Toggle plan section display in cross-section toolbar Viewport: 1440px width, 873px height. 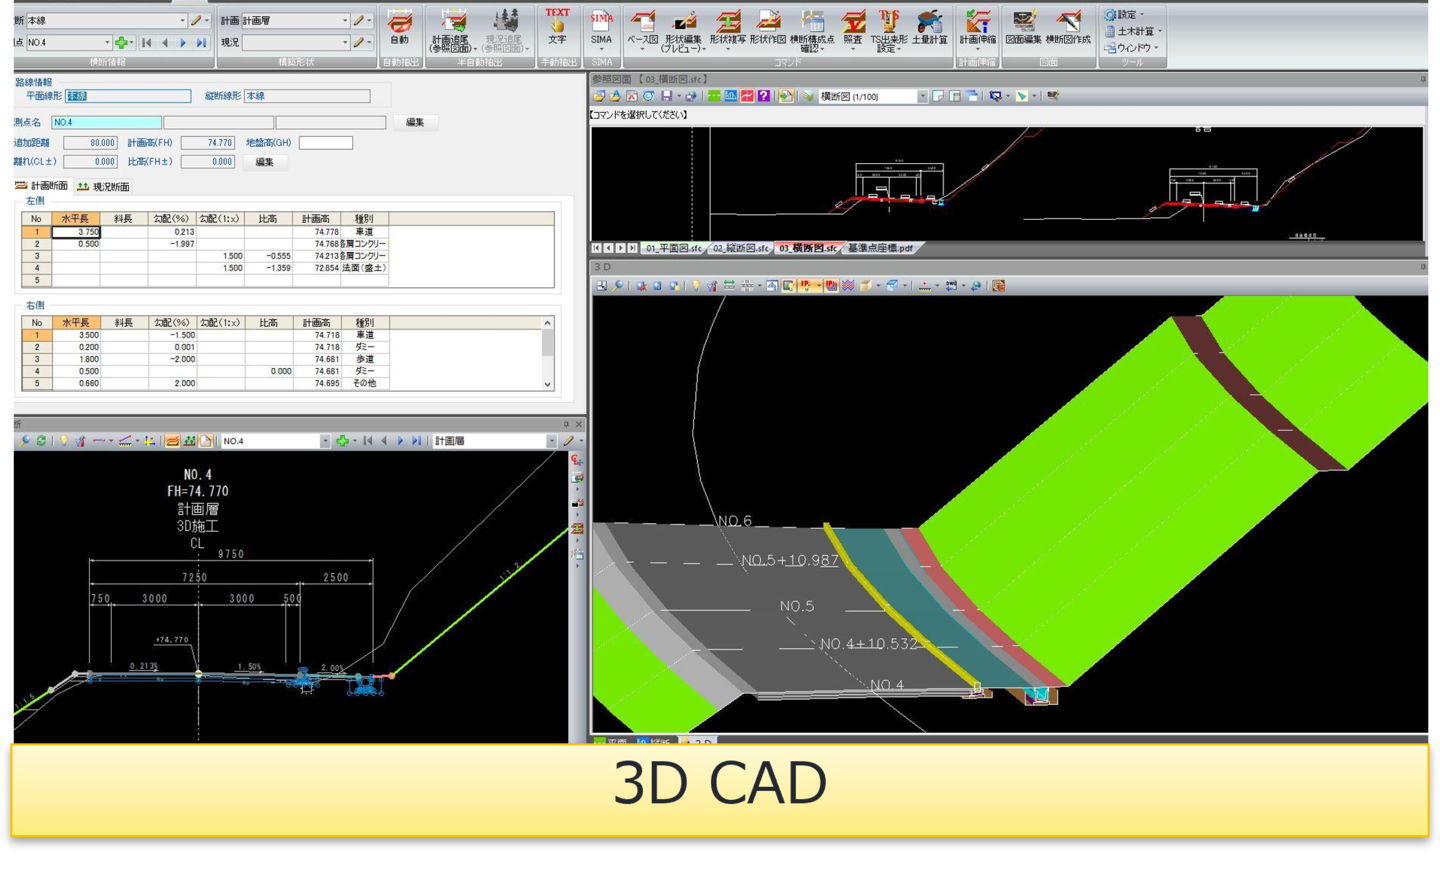(x=172, y=441)
